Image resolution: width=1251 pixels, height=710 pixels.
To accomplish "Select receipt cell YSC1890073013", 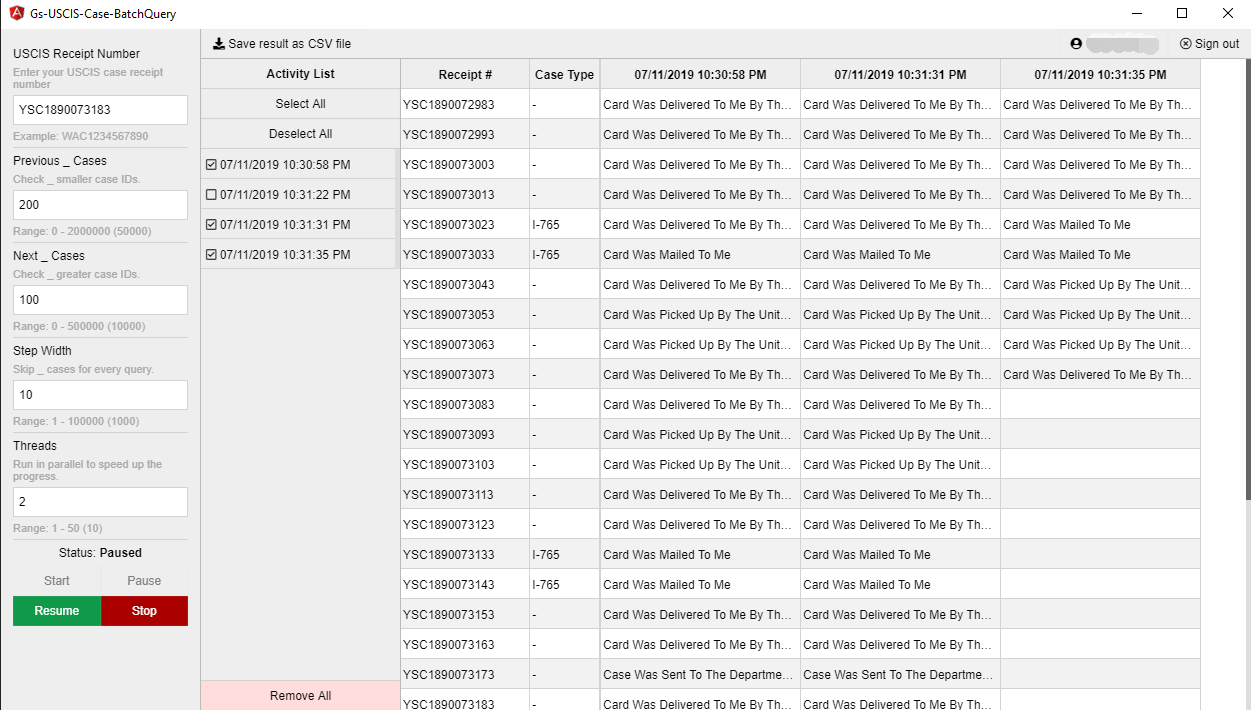I will [465, 195].
